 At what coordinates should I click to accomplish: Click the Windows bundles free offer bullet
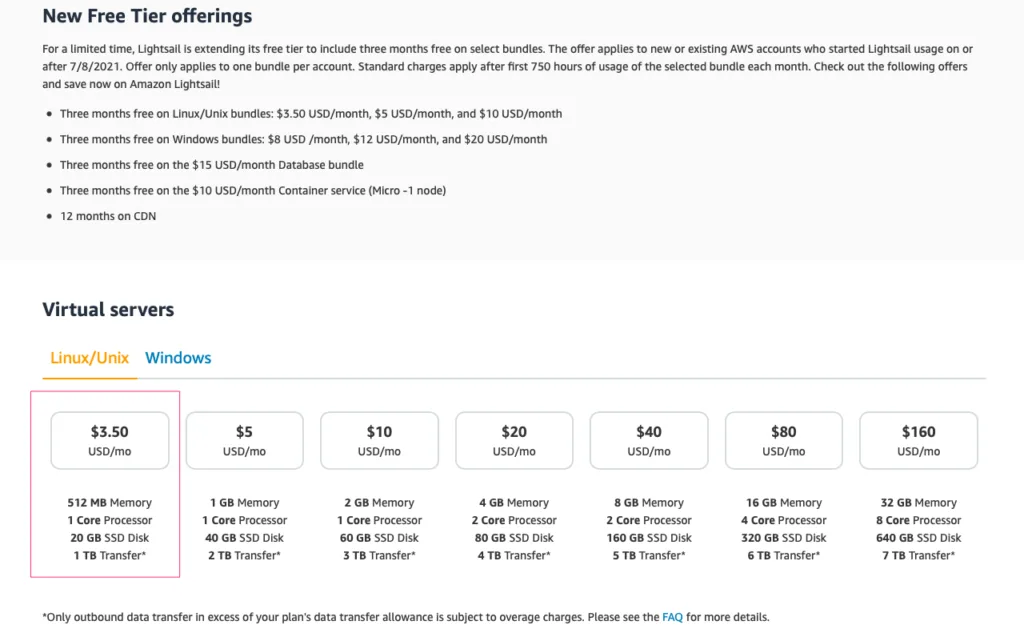(303, 139)
